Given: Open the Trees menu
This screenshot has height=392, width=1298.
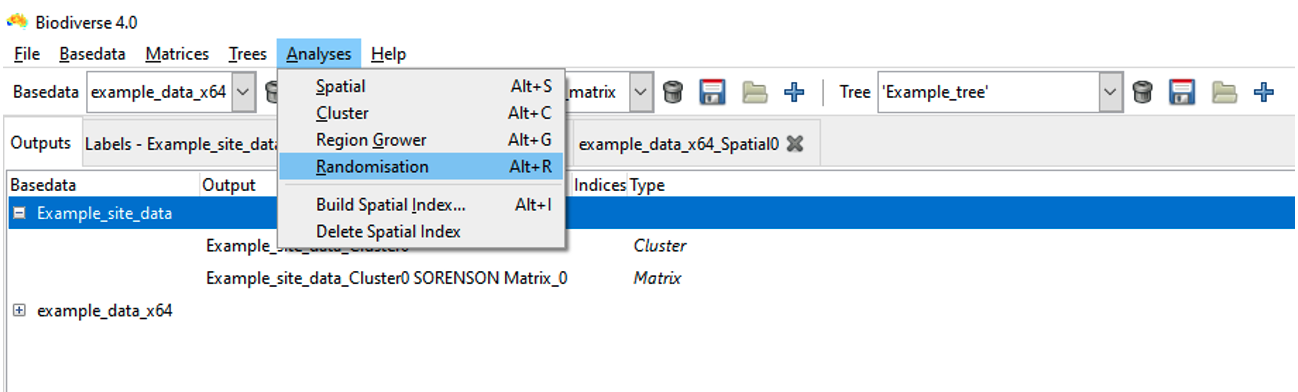Looking at the screenshot, I should click(x=247, y=54).
